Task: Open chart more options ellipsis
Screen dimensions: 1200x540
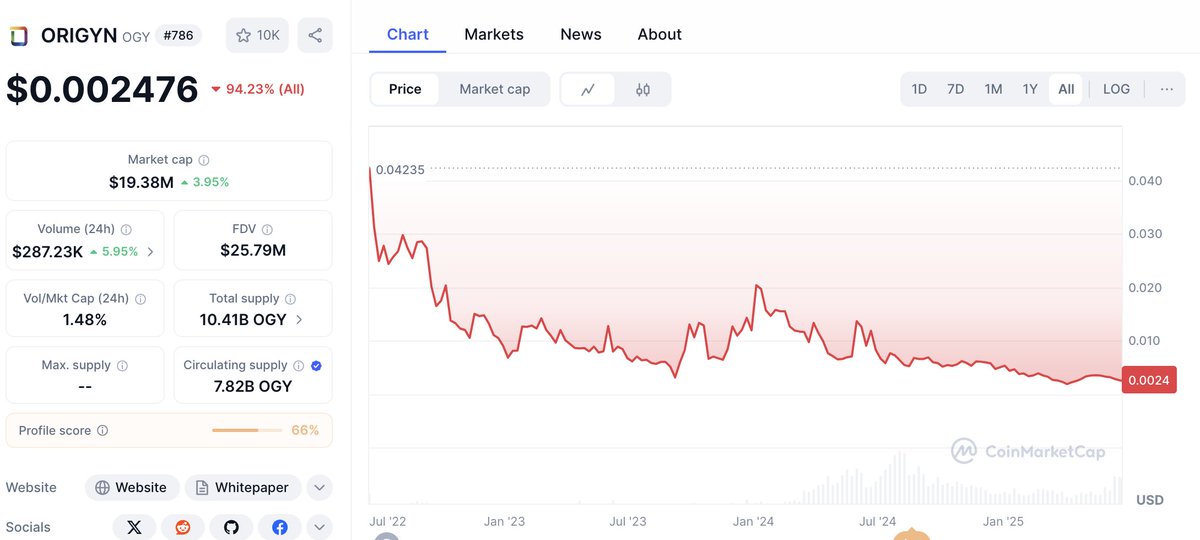Action: point(1167,89)
